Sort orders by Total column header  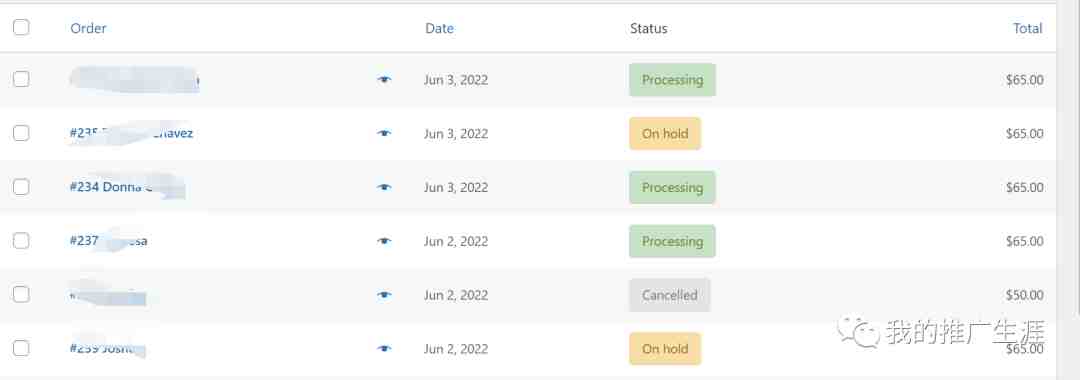tap(1027, 28)
